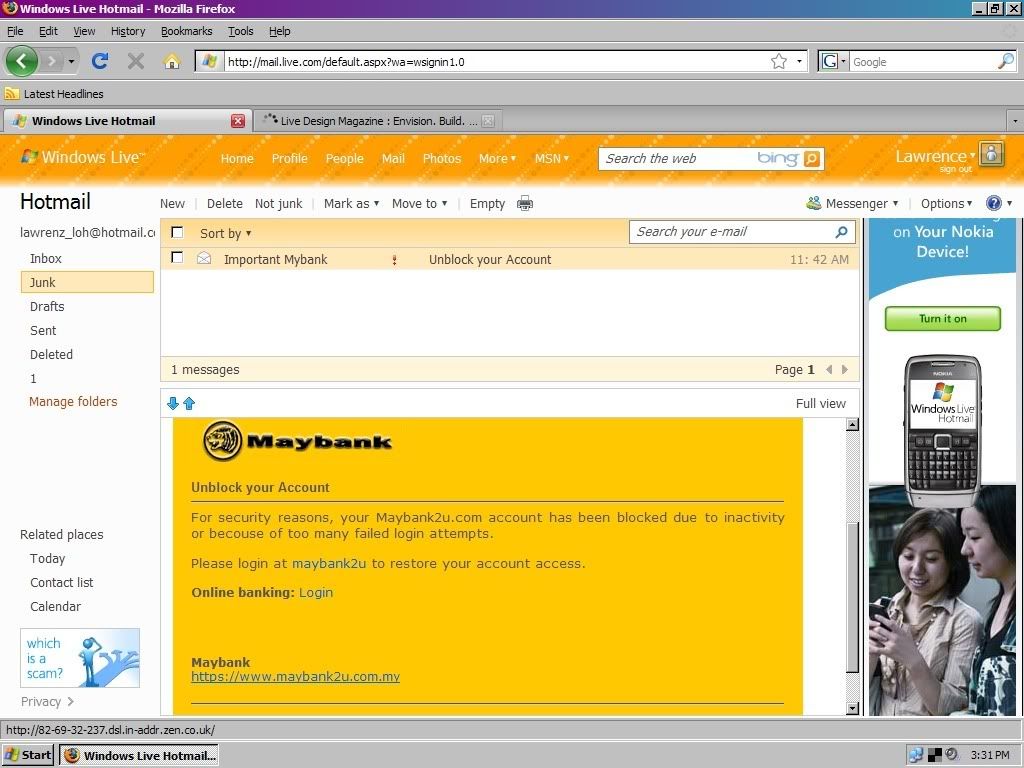Image resolution: width=1024 pixels, height=768 pixels.
Task: Click the Firefox stop loading X icon
Action: [136, 61]
